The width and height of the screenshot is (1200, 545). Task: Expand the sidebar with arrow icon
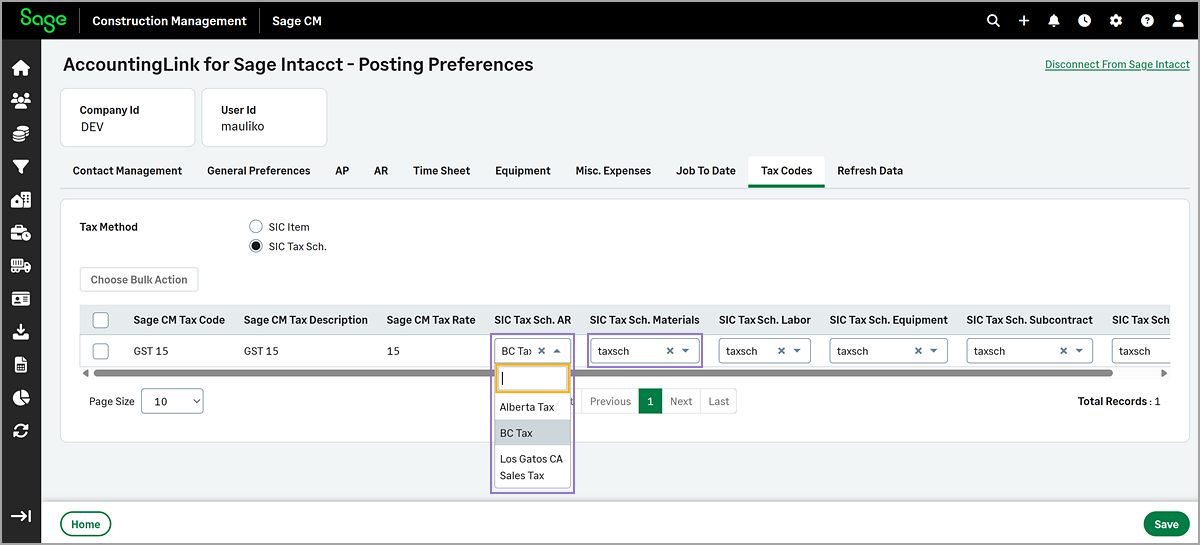click(x=20, y=516)
